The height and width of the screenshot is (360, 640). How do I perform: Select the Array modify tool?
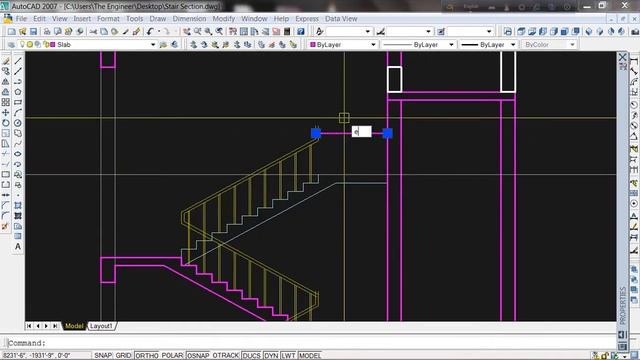(x=6, y=102)
